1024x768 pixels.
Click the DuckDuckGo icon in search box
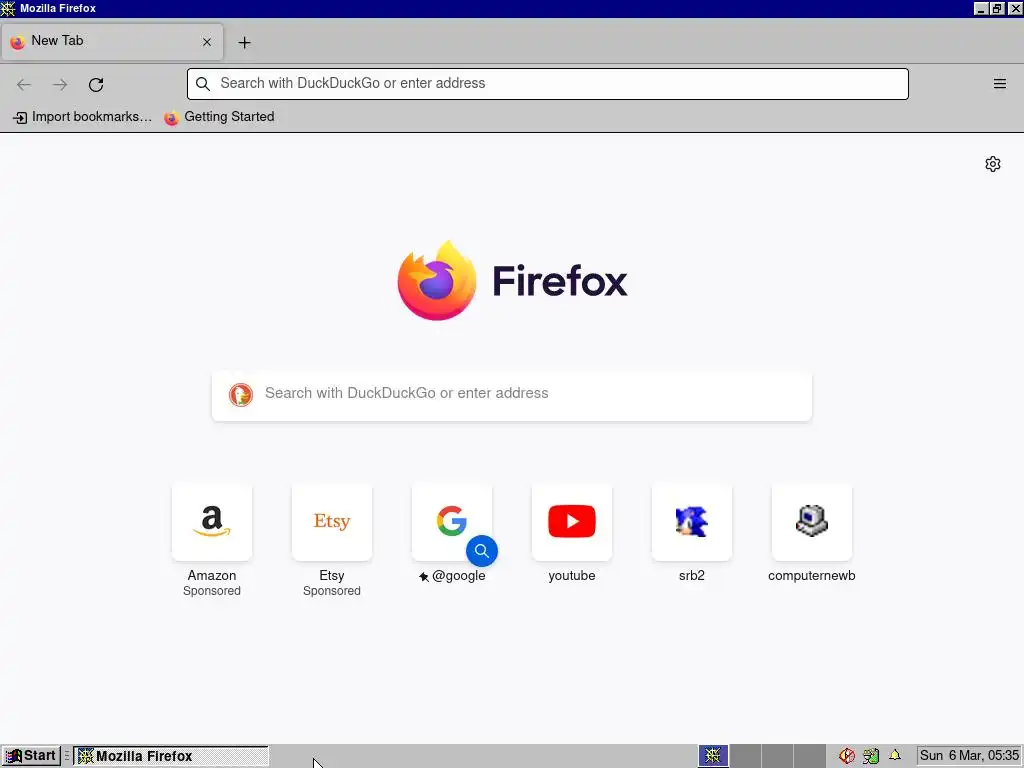pos(240,395)
